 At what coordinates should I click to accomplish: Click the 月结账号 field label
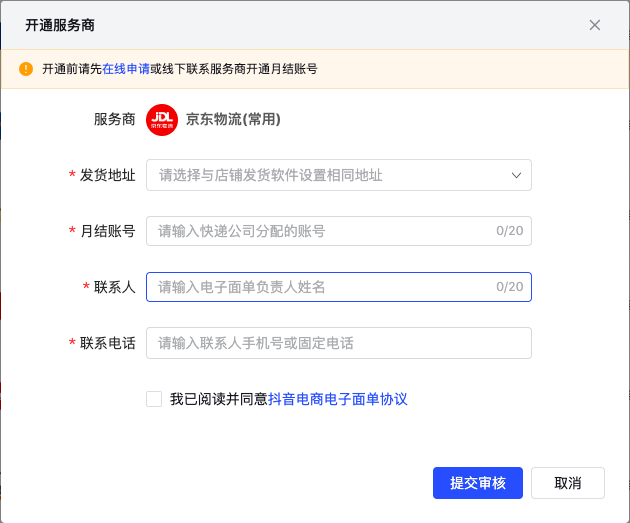click(x=108, y=231)
